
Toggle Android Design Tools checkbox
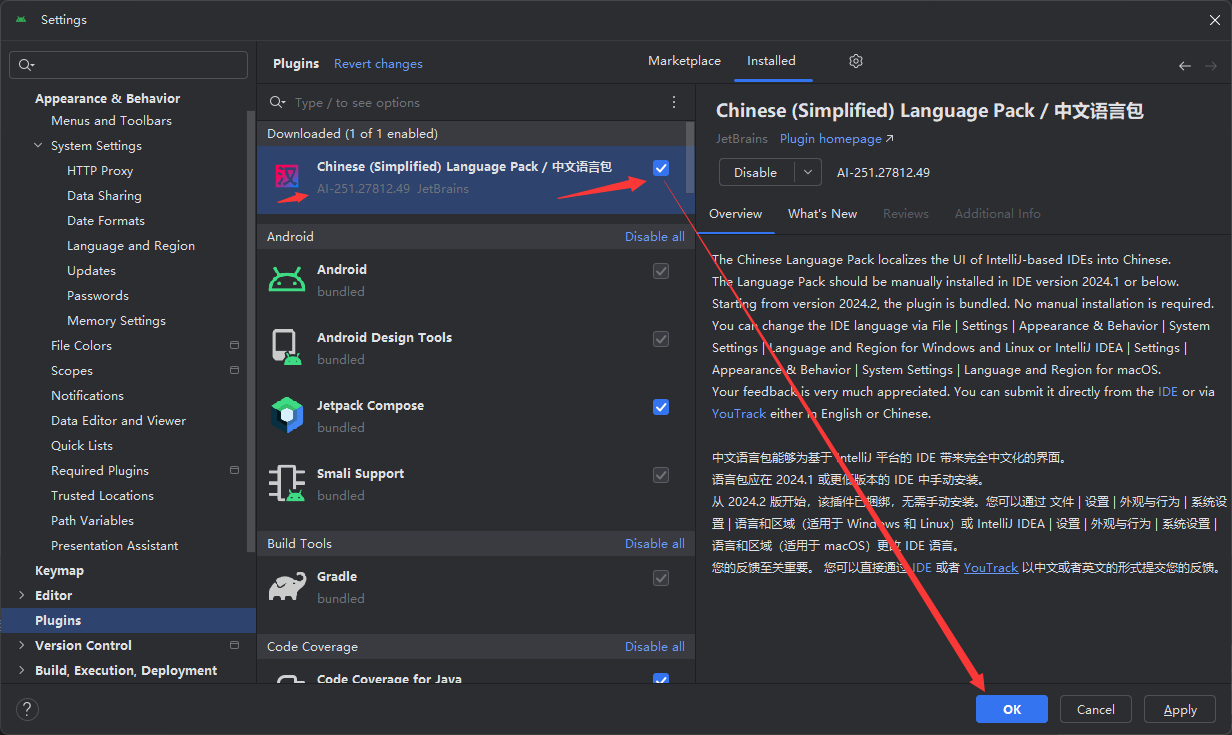661,339
